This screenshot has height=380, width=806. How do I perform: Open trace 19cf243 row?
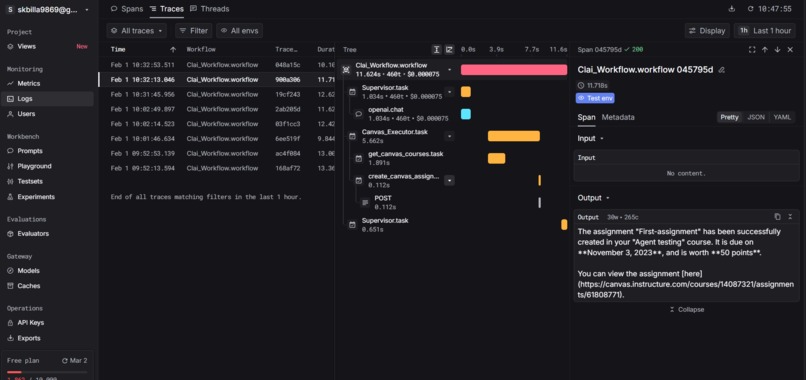coord(216,95)
